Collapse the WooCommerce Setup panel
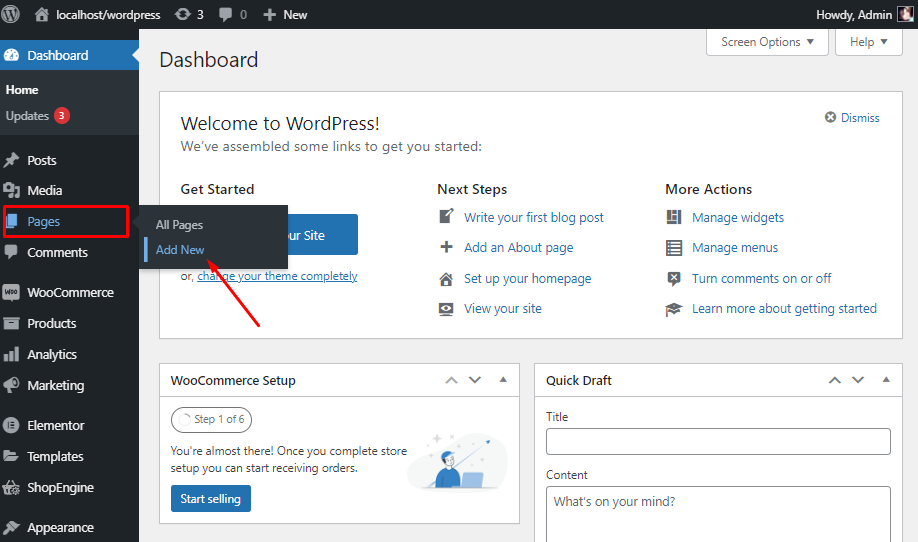The width and height of the screenshot is (918, 542). (503, 380)
